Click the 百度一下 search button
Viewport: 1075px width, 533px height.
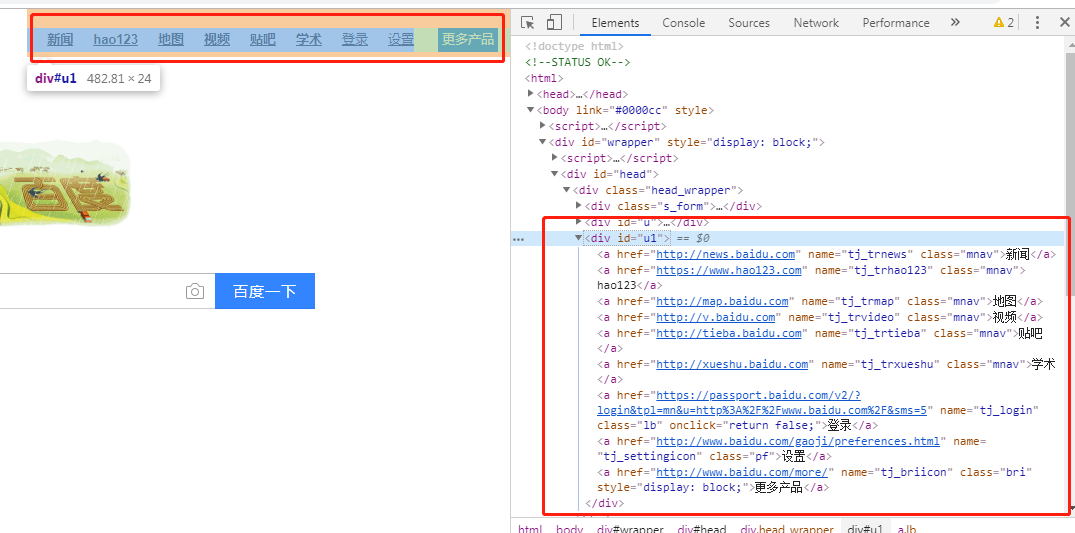(265, 292)
